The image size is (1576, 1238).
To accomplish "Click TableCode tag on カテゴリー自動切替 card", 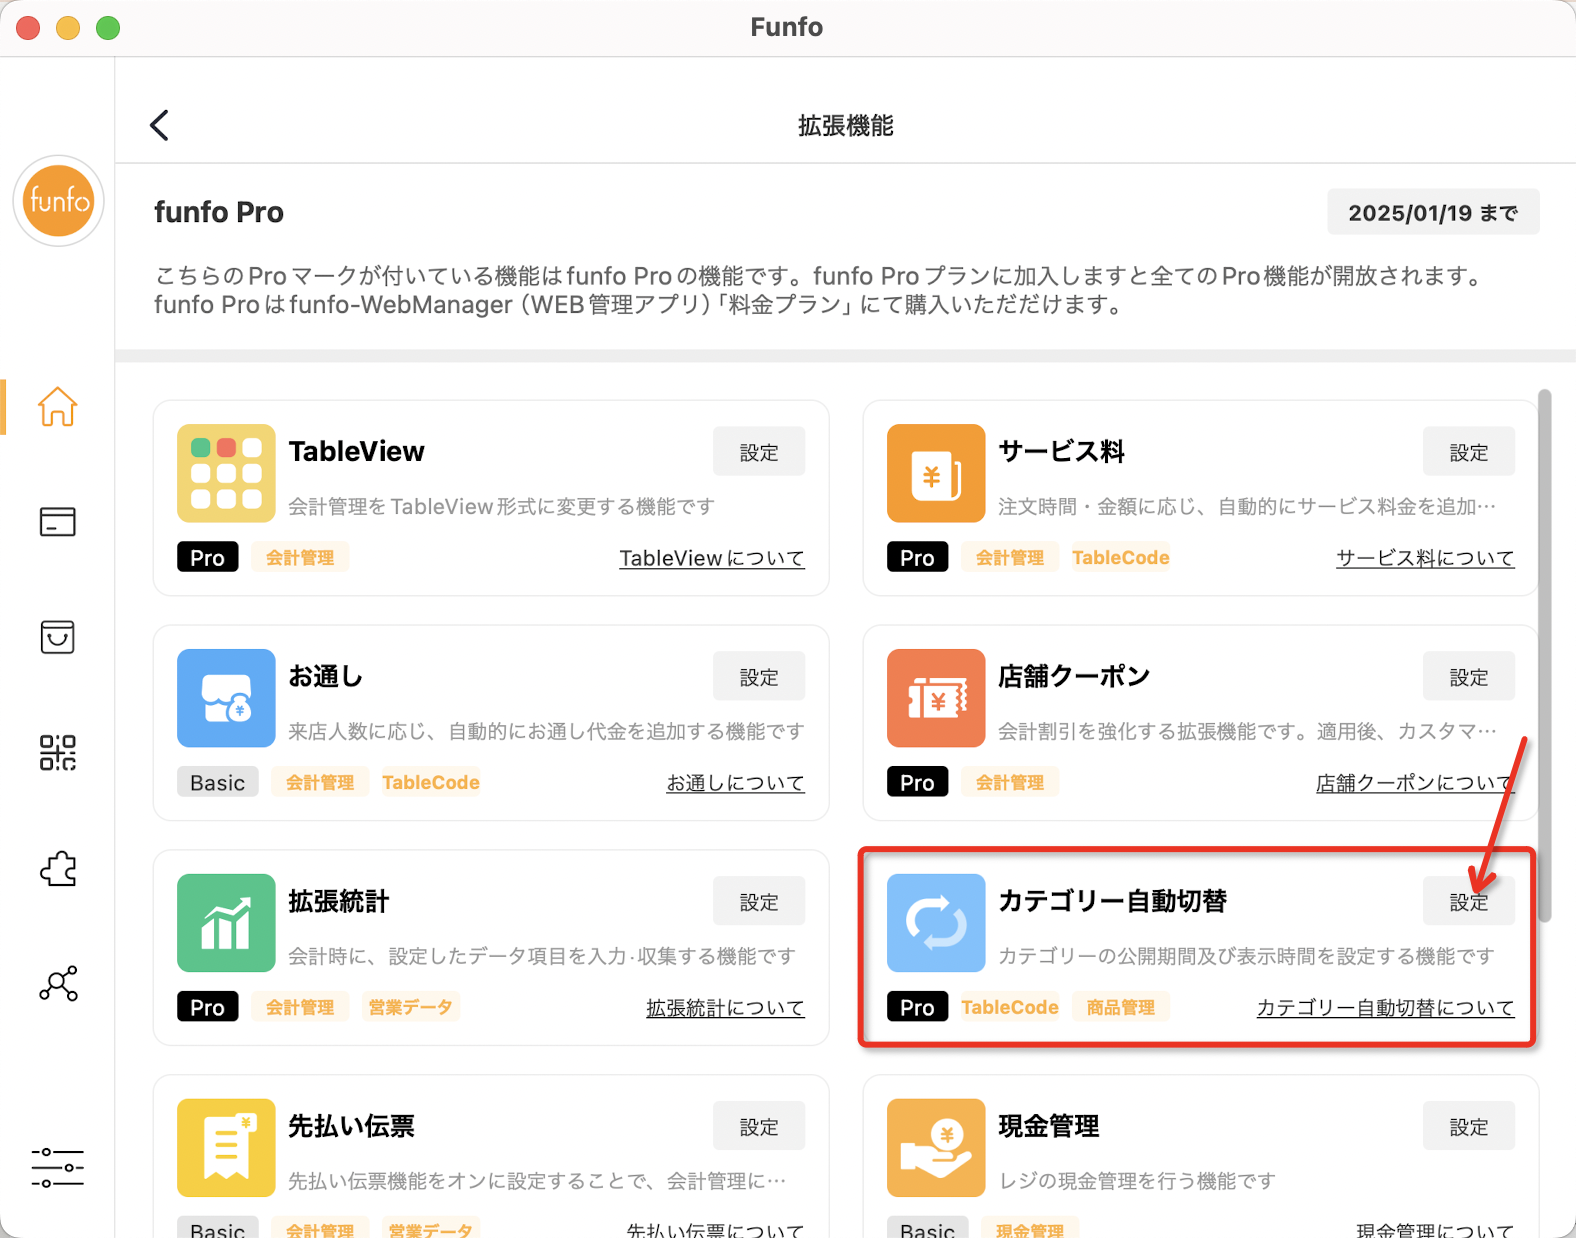I will pos(1009,1007).
